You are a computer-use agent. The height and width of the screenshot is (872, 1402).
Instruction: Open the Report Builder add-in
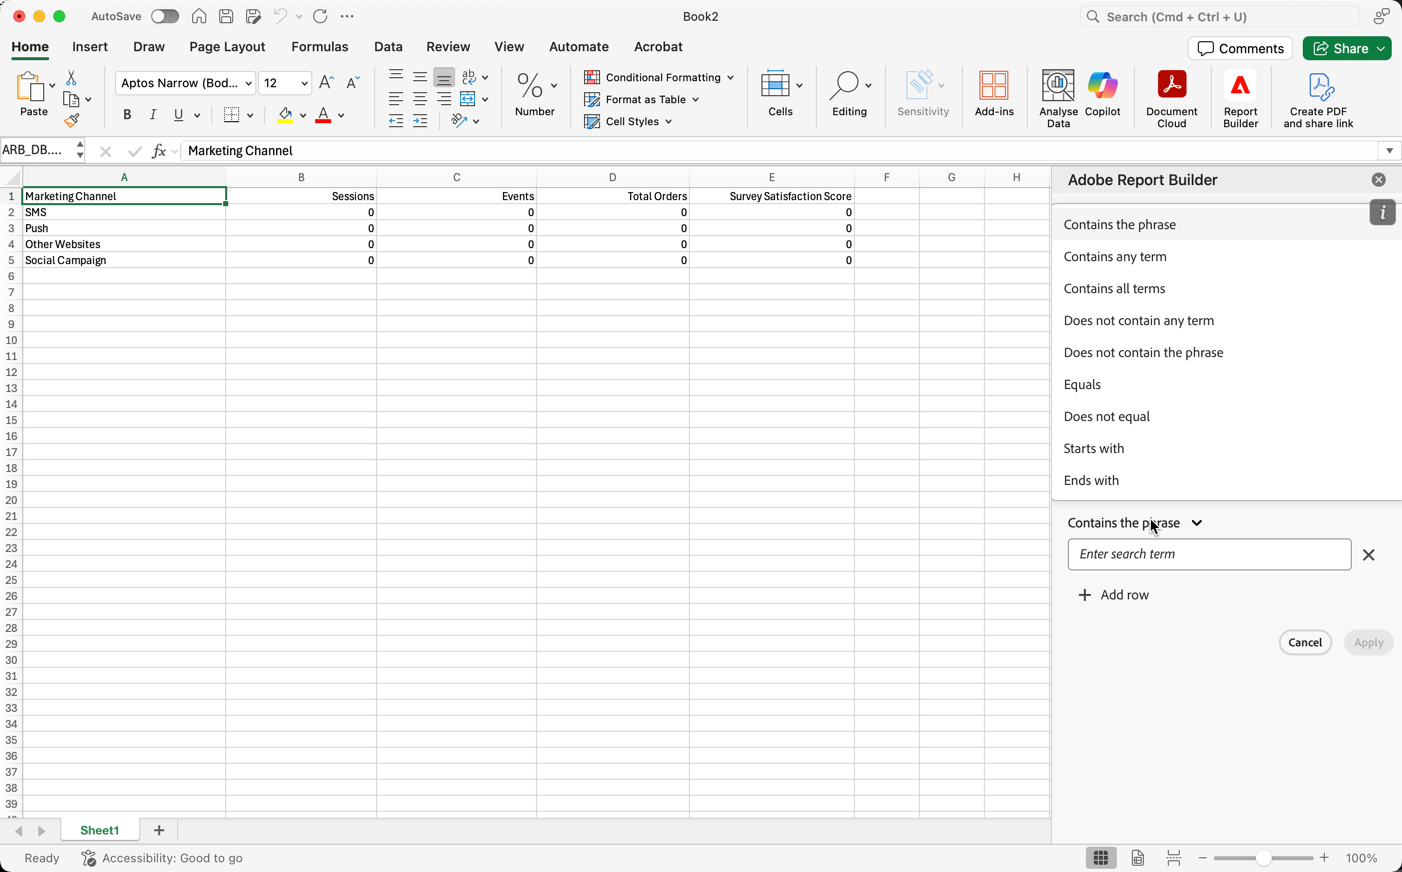[1240, 98]
